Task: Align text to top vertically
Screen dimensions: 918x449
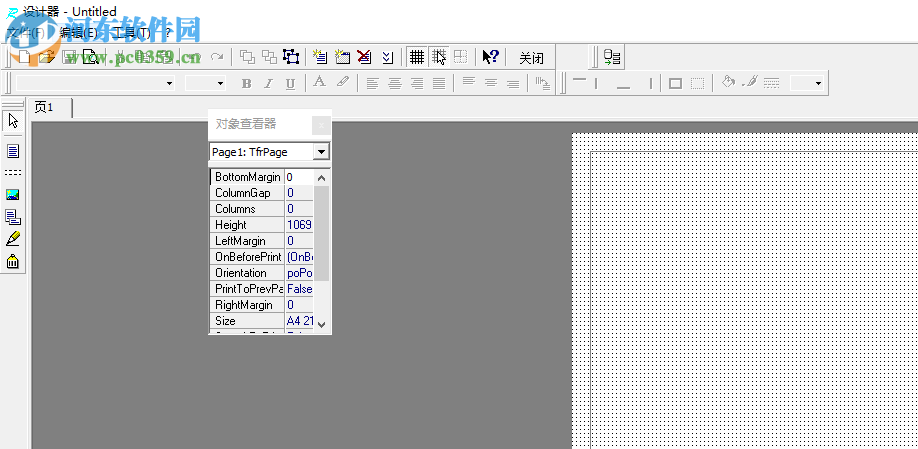Action: point(468,83)
